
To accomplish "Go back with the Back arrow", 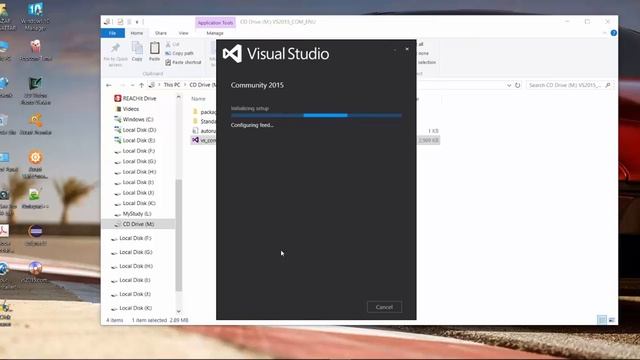I will 109,85.
